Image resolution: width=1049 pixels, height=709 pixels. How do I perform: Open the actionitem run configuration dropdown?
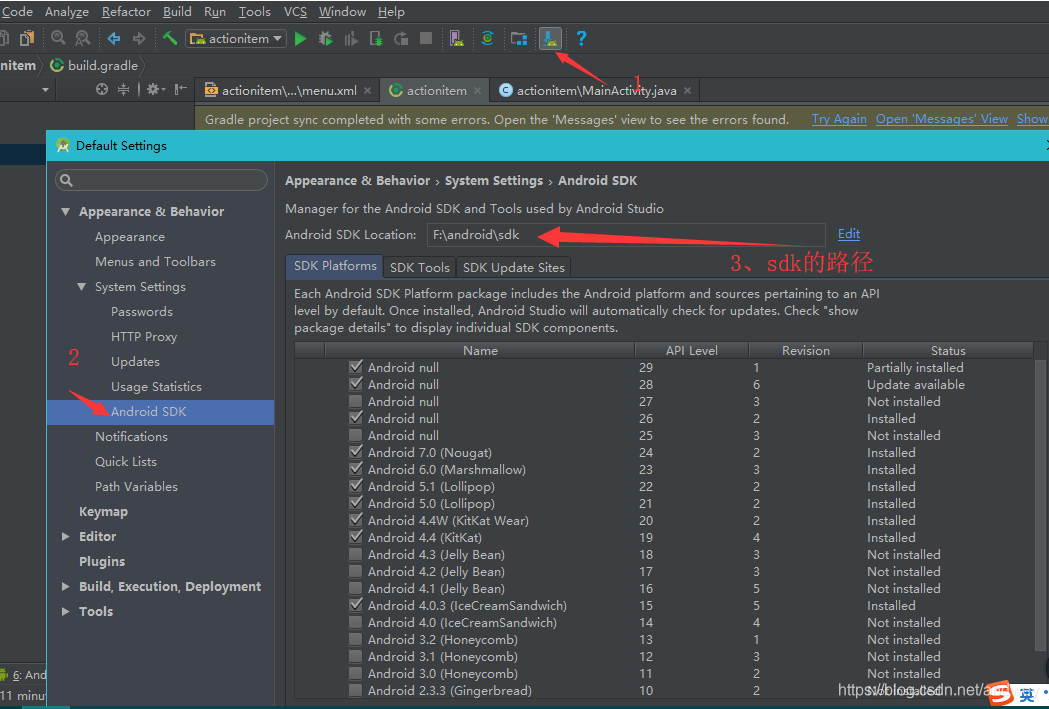(236, 39)
